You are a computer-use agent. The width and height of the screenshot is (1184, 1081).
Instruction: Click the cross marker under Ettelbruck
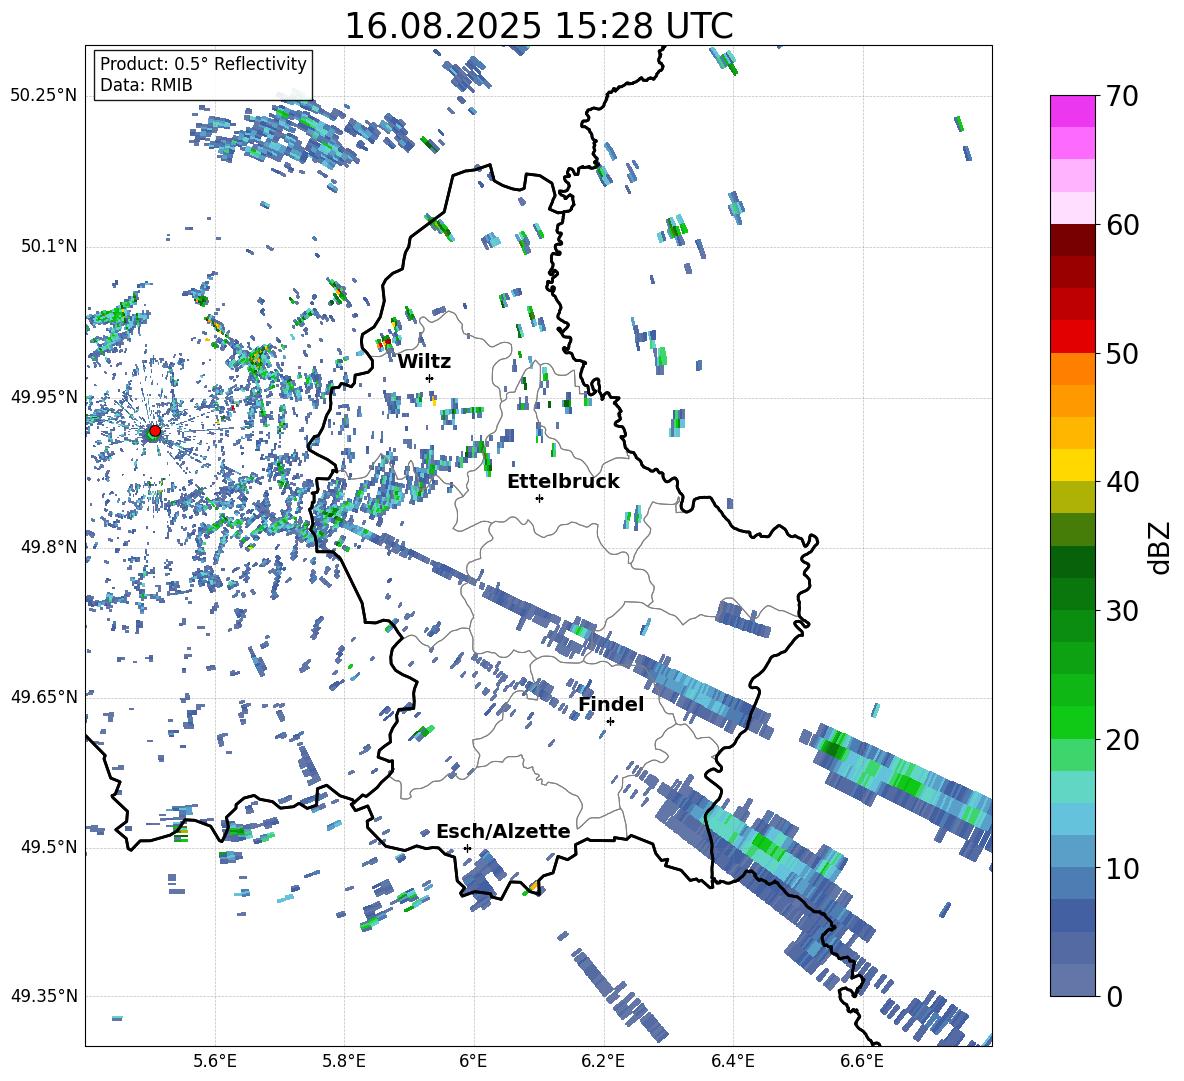coord(539,498)
